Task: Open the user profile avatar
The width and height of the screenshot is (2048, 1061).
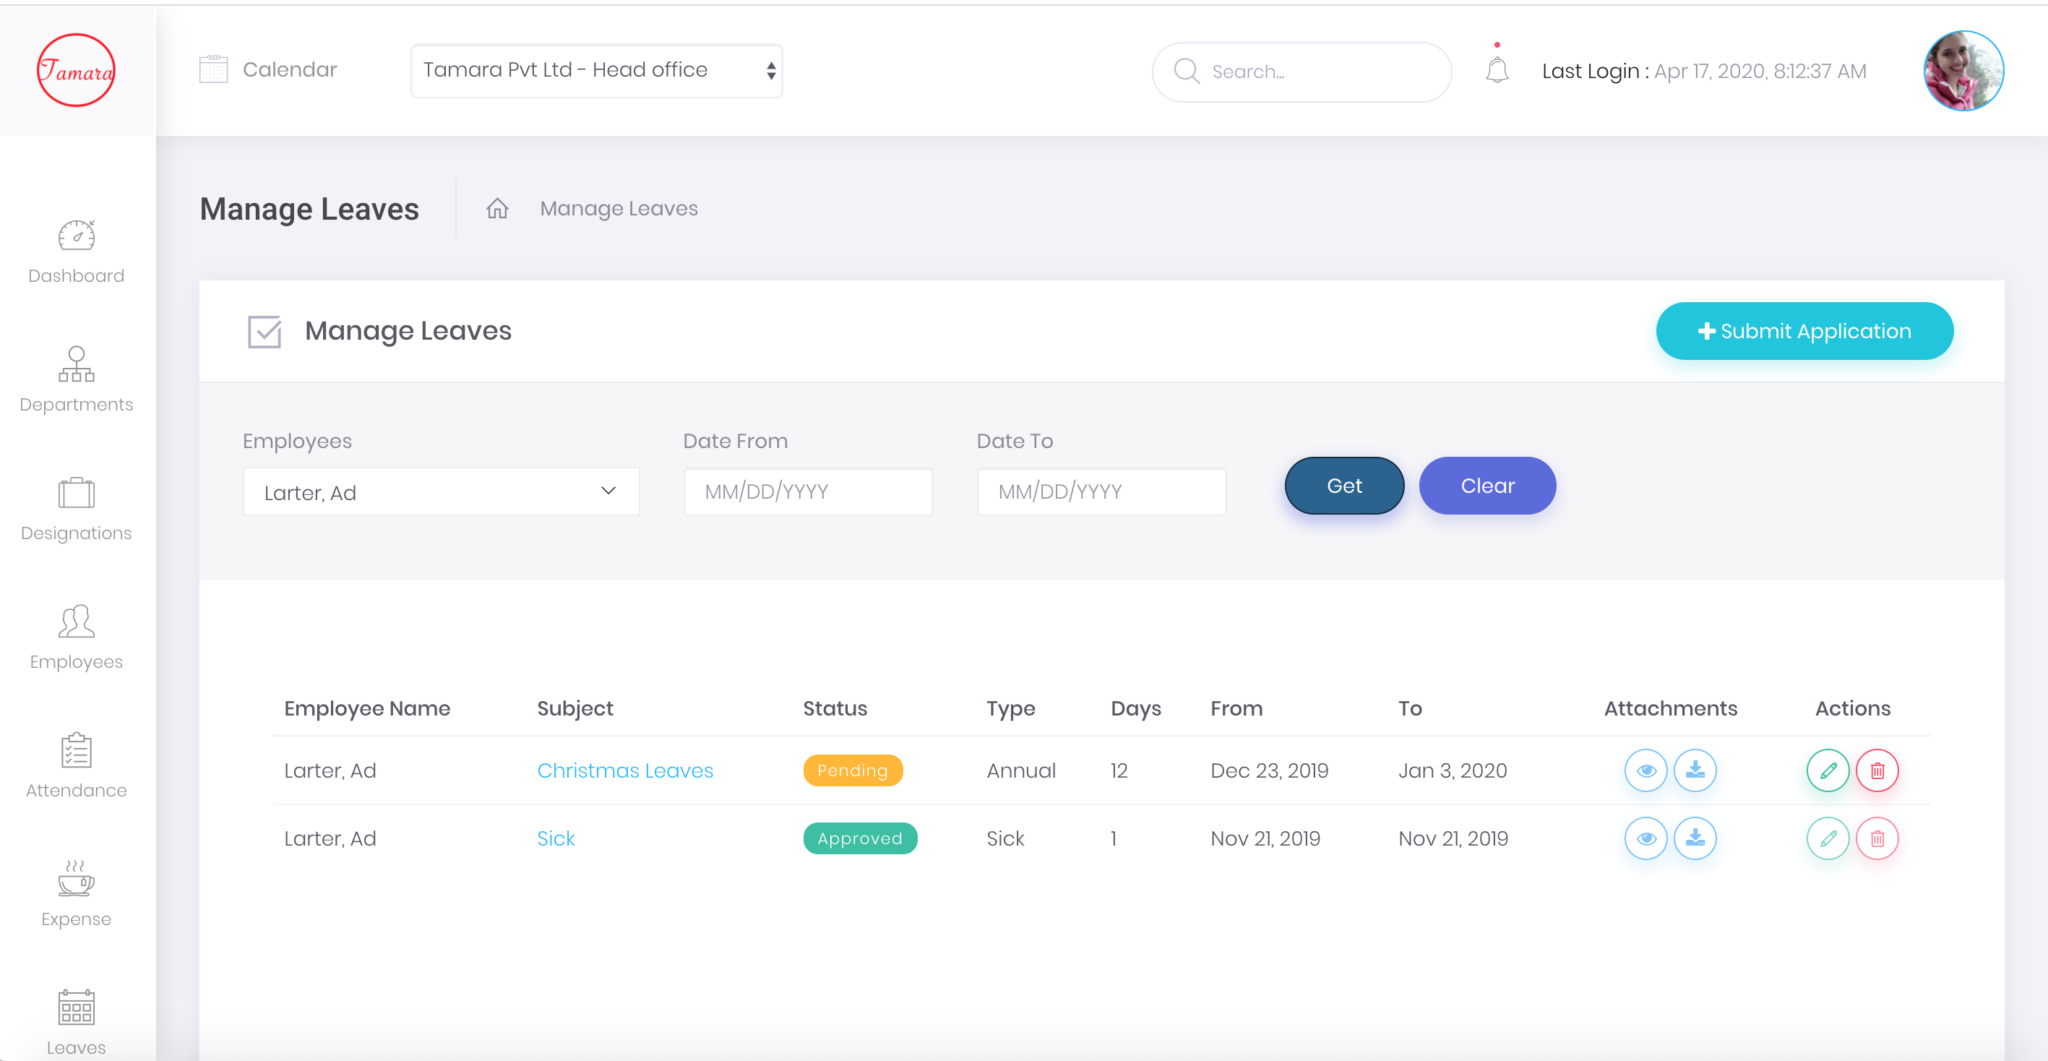Action: point(1962,70)
